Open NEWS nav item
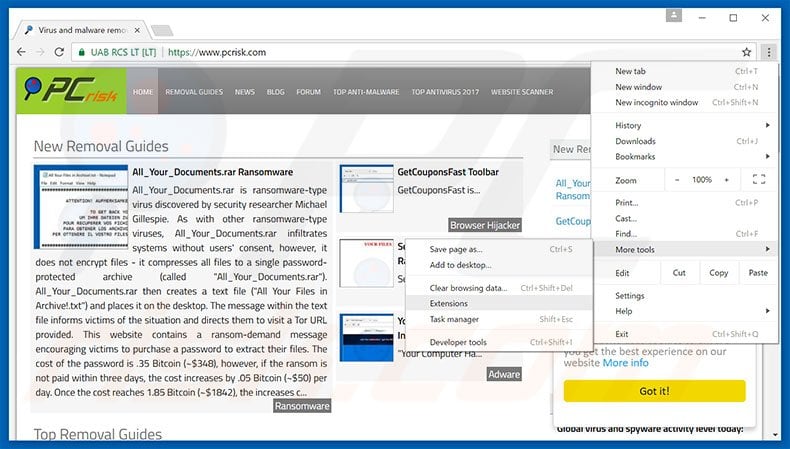Viewport: 790px width, 449px height. [x=244, y=92]
